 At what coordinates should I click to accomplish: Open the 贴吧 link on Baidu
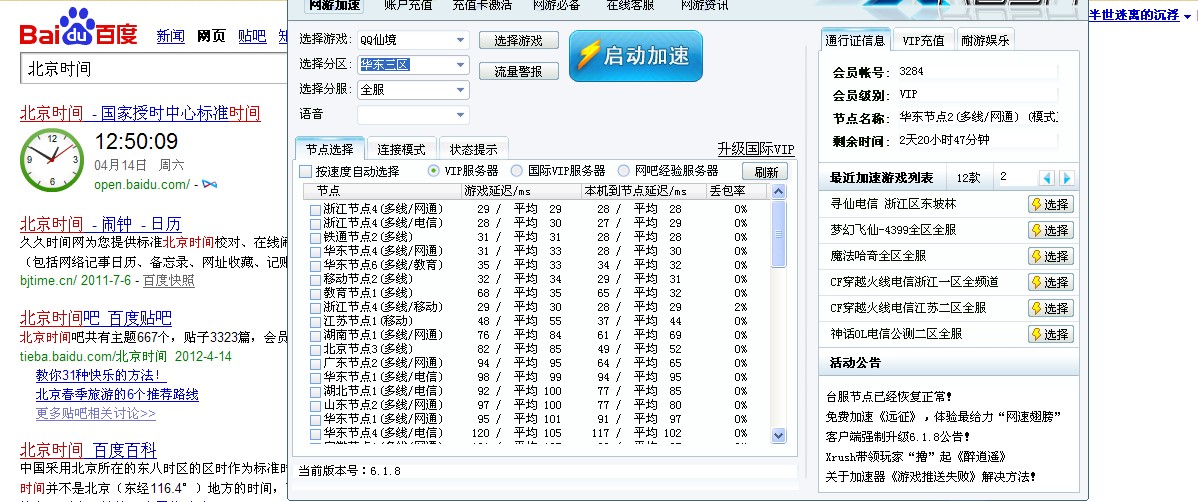click(252, 36)
